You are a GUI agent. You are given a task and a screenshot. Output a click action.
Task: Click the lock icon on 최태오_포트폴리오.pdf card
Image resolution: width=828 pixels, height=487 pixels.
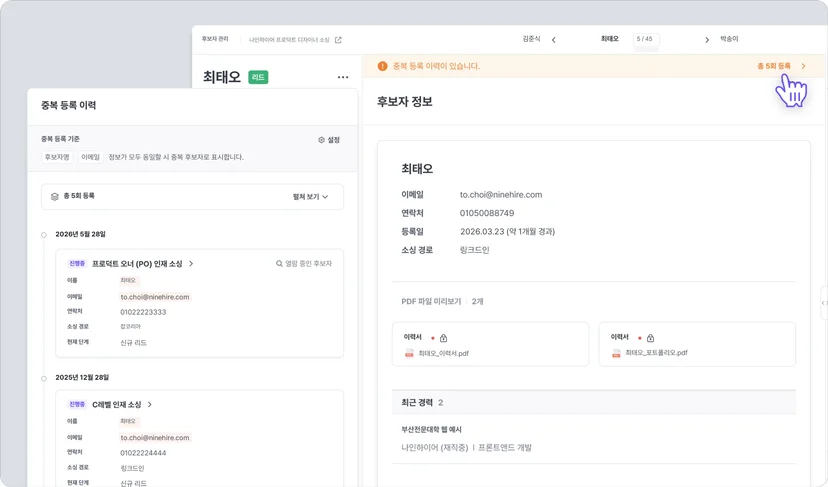point(651,338)
